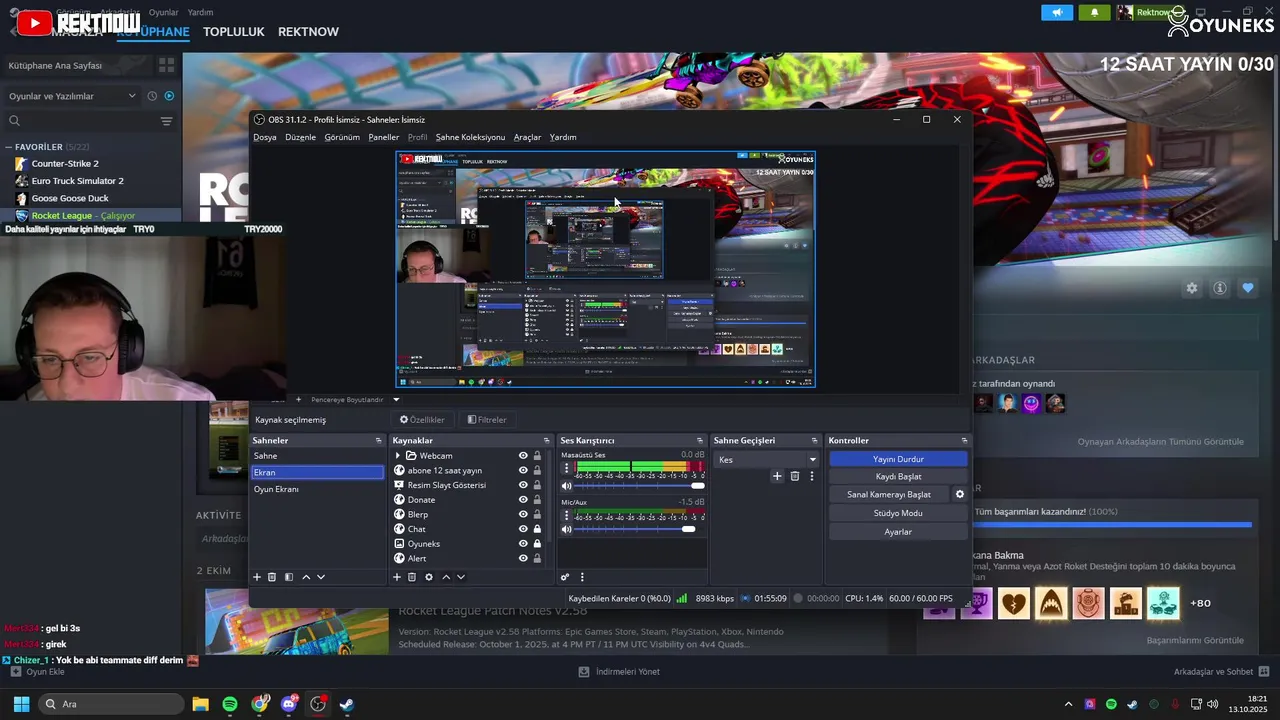Open Dosya menu in OBS
Screen dimensions: 1280x720
pos(265,137)
